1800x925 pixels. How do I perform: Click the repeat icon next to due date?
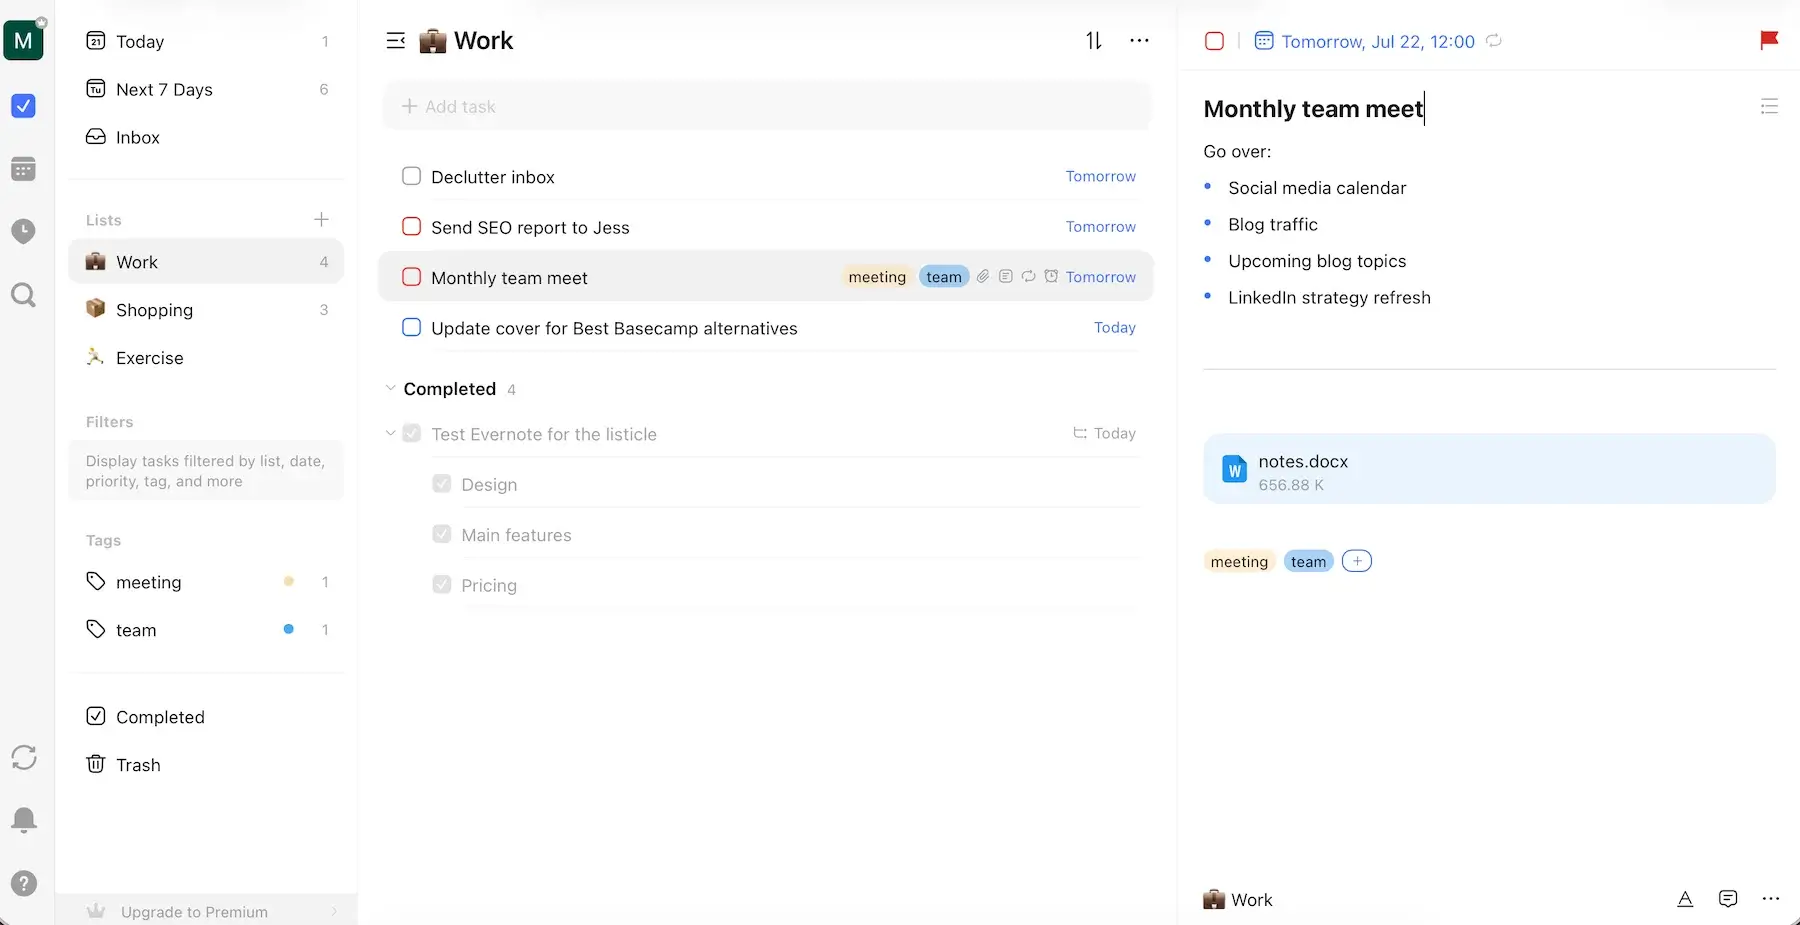coord(1494,41)
